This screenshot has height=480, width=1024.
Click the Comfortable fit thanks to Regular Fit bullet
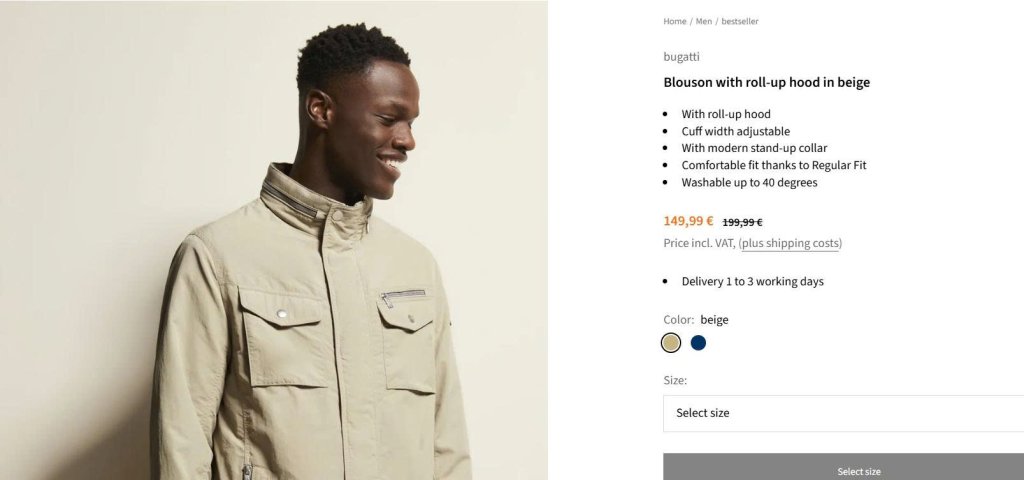(774, 165)
